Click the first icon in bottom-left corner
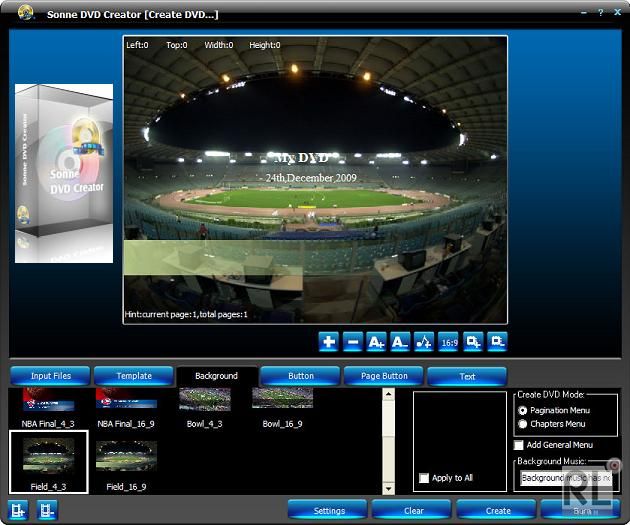 19,510
